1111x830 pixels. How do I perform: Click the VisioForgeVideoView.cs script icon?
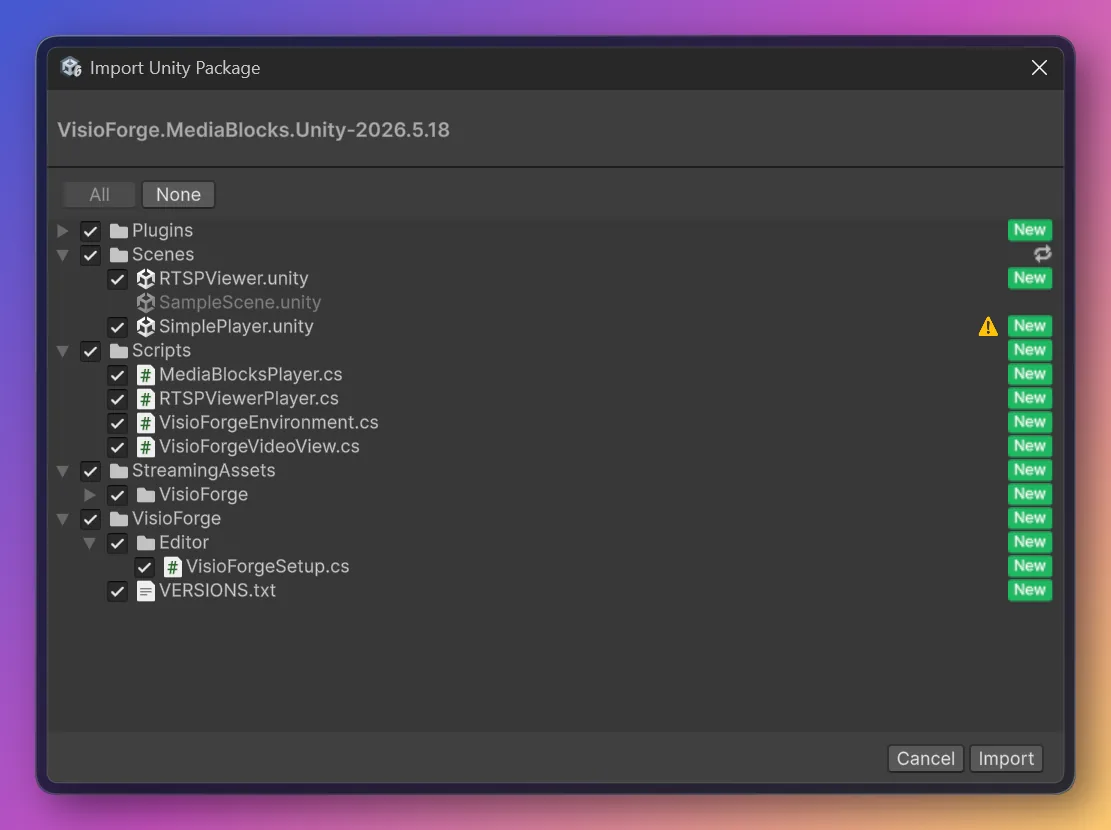point(145,447)
